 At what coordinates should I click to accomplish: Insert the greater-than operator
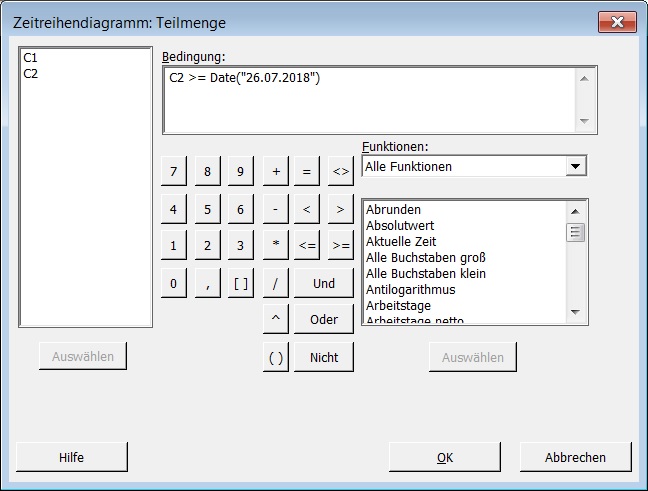point(341,209)
